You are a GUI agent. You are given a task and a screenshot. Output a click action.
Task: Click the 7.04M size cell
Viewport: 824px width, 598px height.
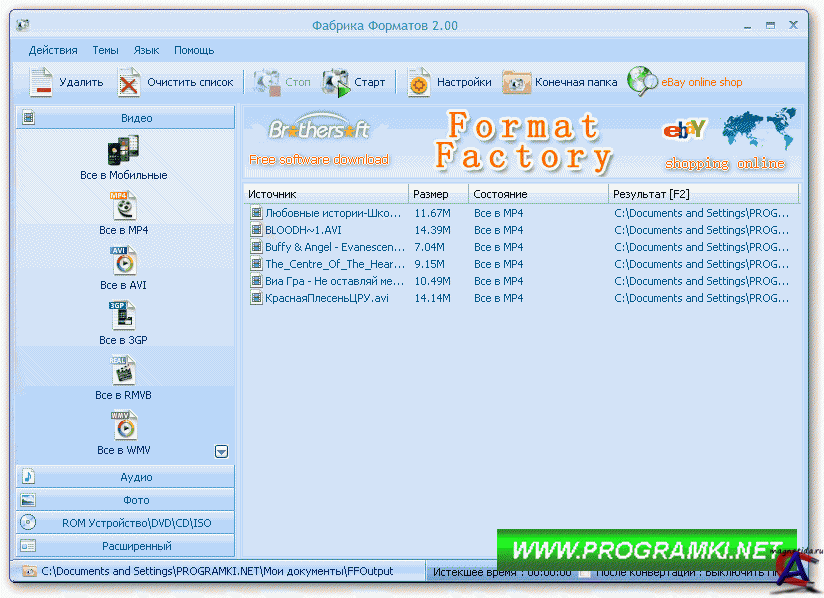click(x=429, y=247)
